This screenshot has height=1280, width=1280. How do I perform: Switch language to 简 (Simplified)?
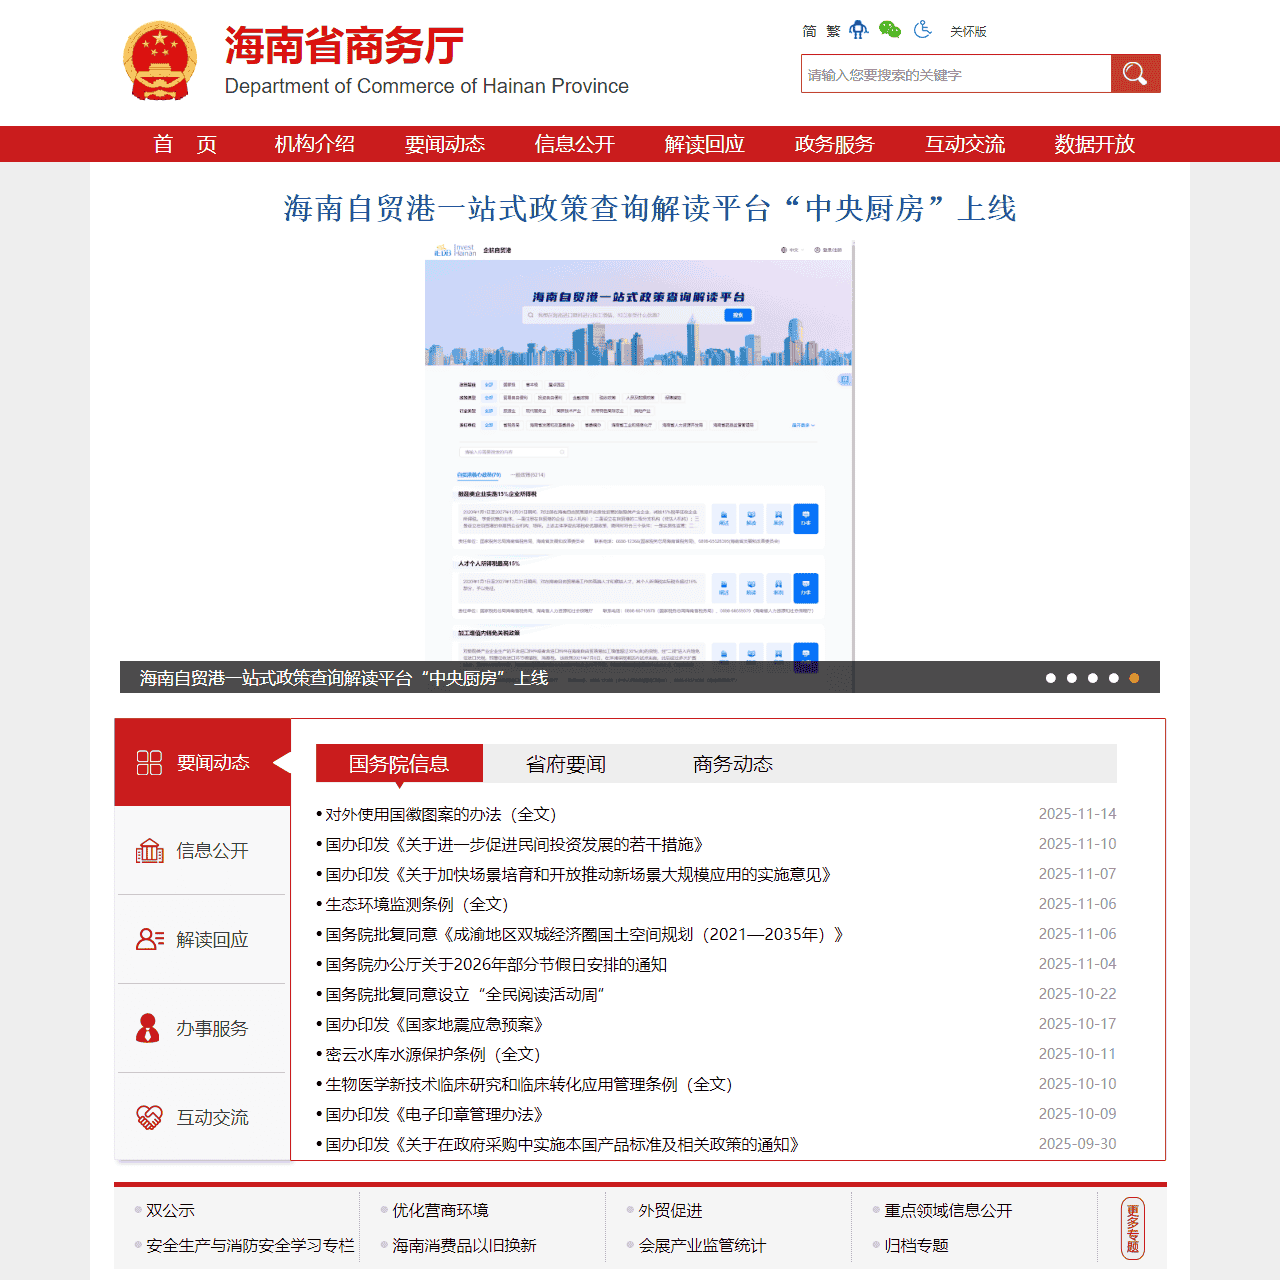[808, 31]
